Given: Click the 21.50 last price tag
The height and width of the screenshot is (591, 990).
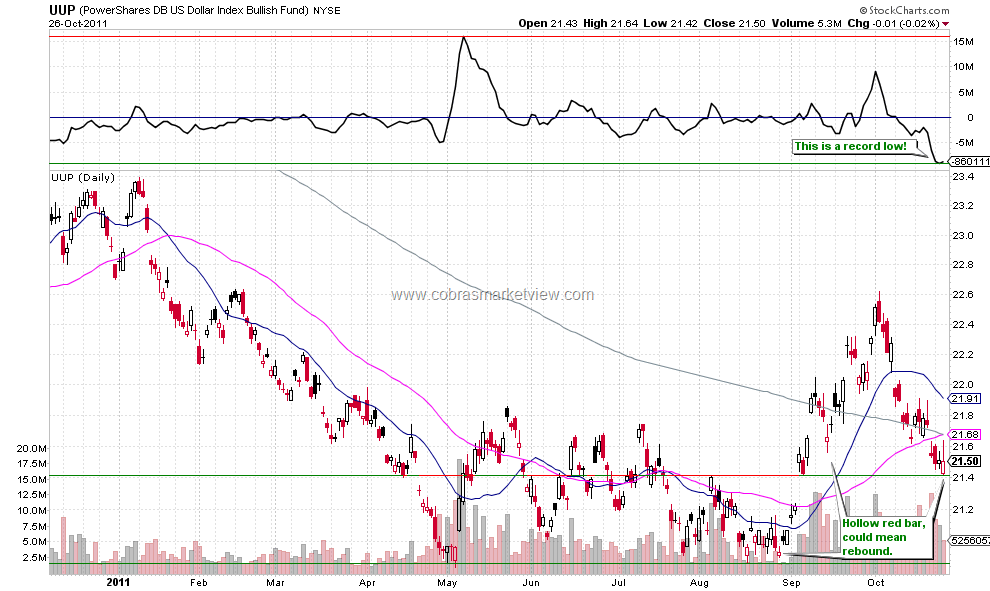Looking at the screenshot, I should 965,462.
